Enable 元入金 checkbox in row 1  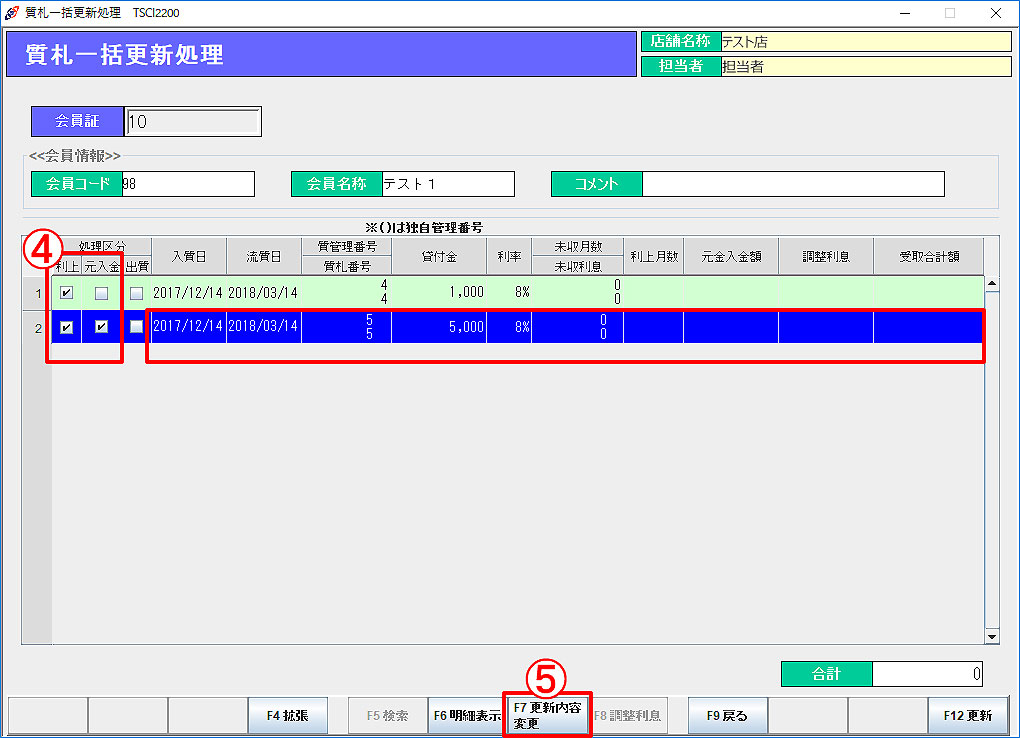click(x=101, y=293)
